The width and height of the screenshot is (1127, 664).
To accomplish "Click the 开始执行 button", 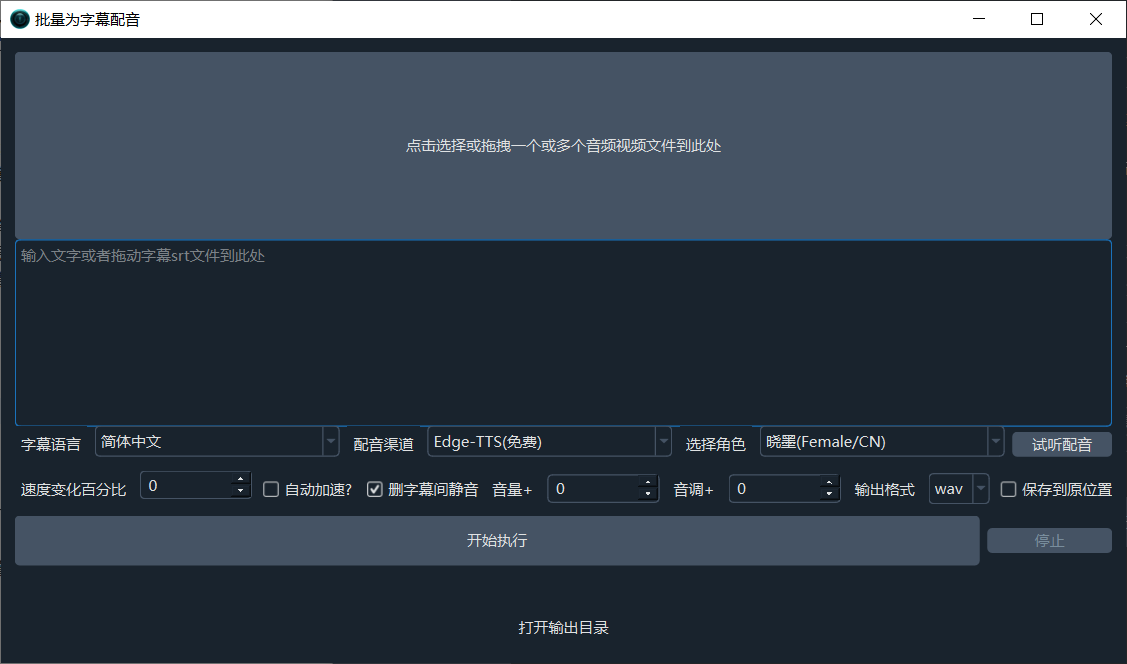I will 497,541.
